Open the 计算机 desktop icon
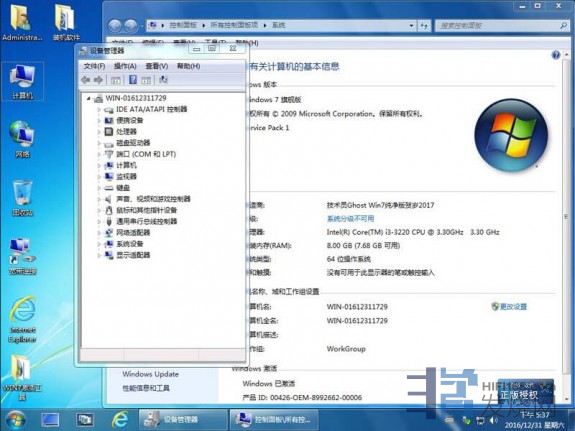 click(x=23, y=81)
